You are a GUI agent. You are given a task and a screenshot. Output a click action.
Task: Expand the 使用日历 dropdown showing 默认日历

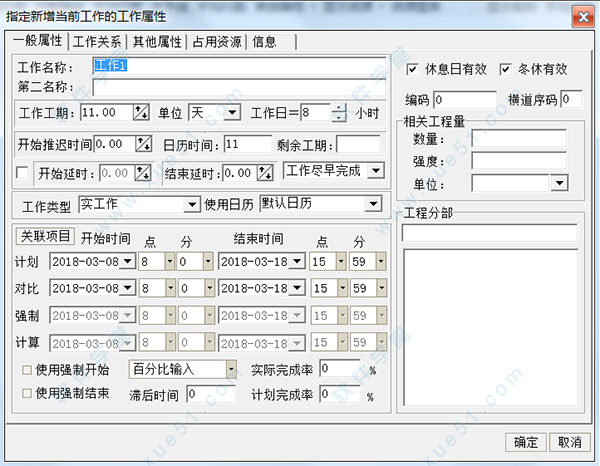373,205
